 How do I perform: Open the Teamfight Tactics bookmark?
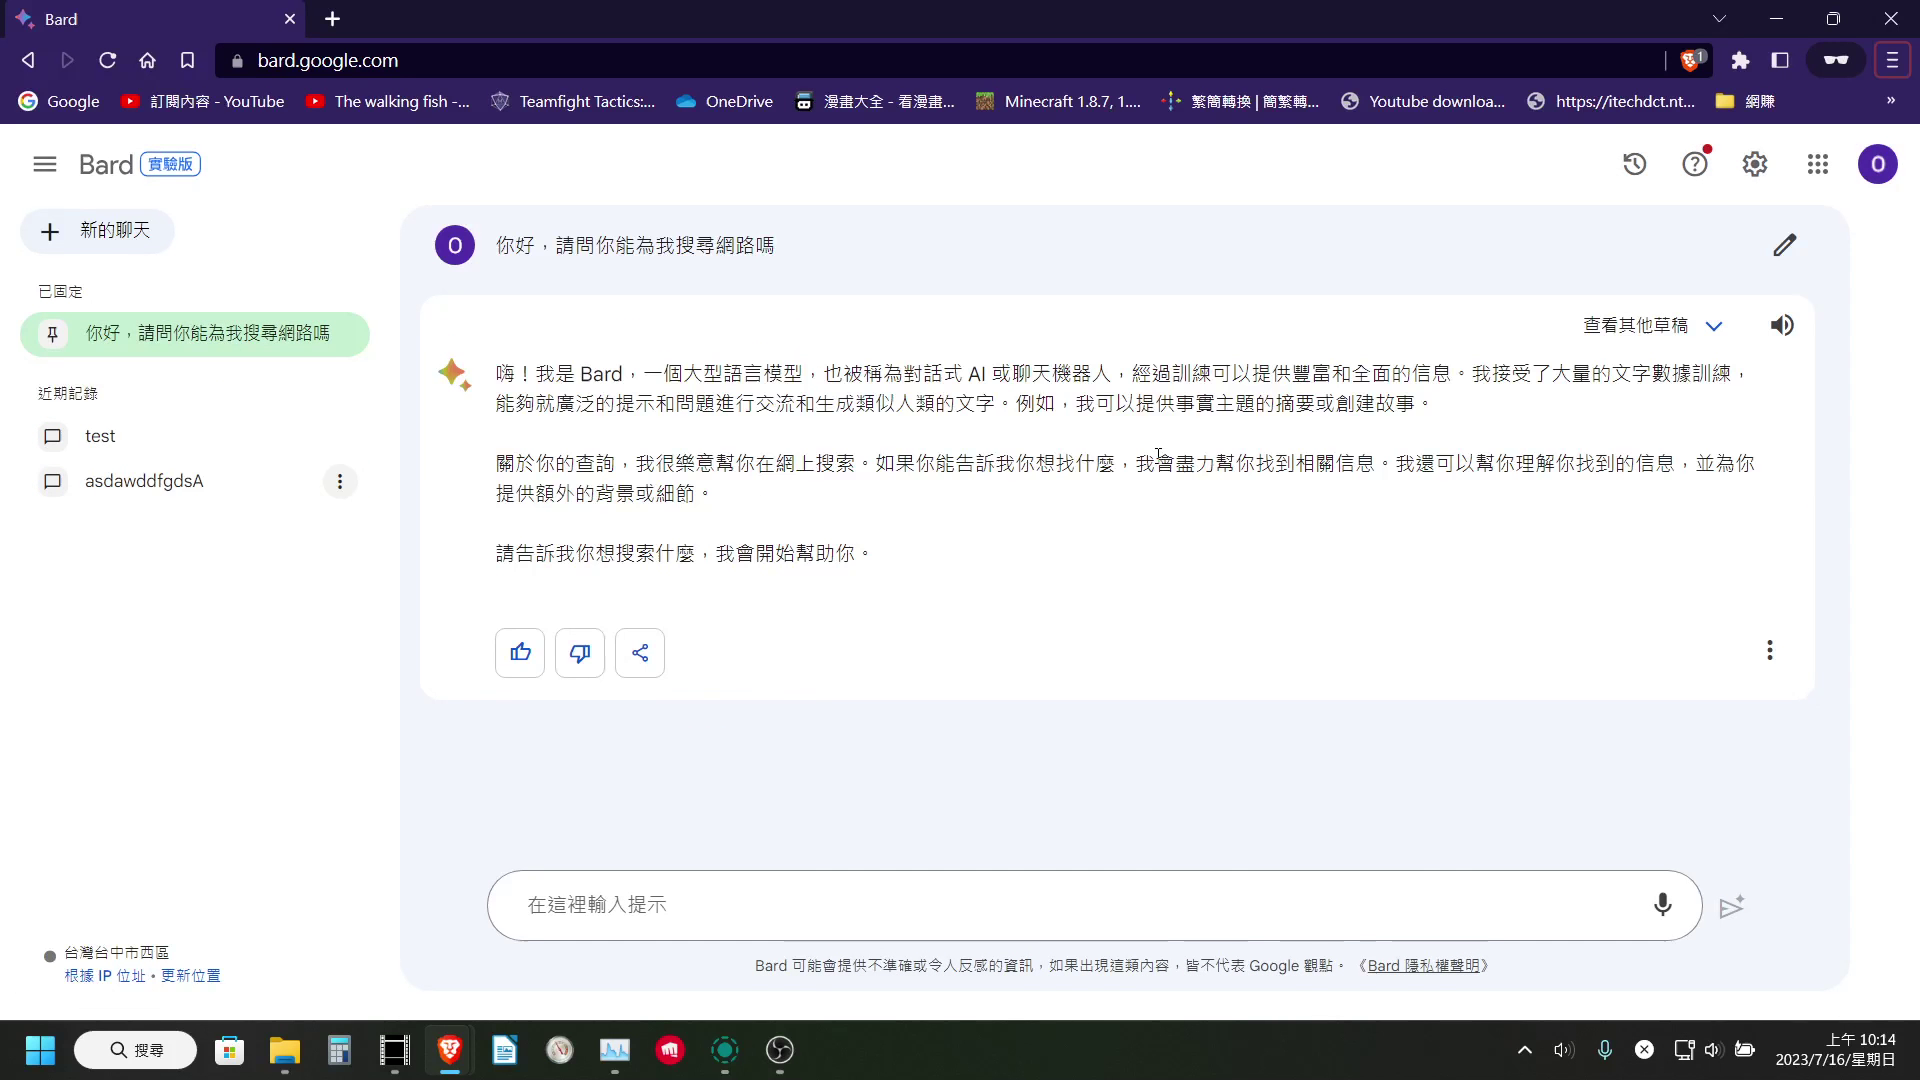click(573, 101)
